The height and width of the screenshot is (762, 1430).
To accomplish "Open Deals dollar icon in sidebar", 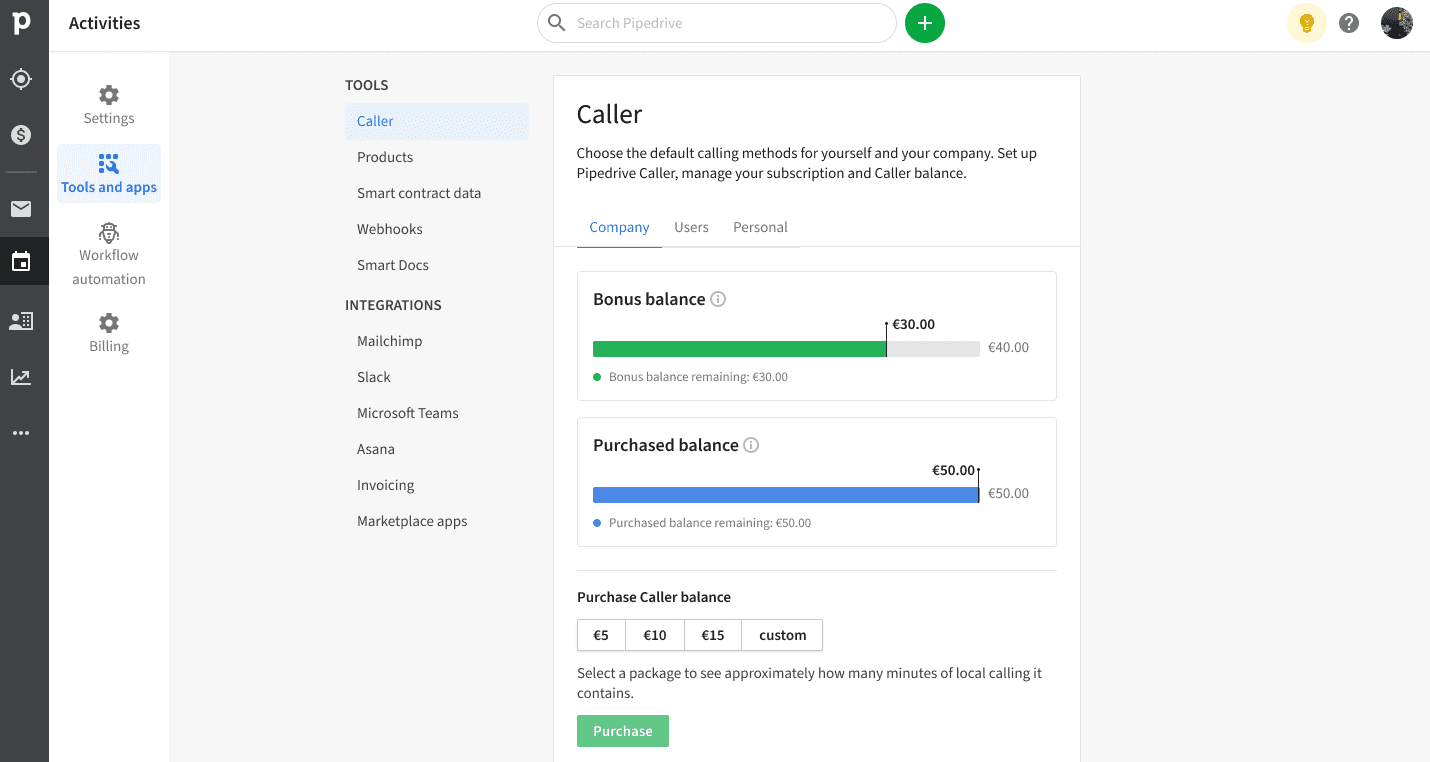I will point(21,135).
